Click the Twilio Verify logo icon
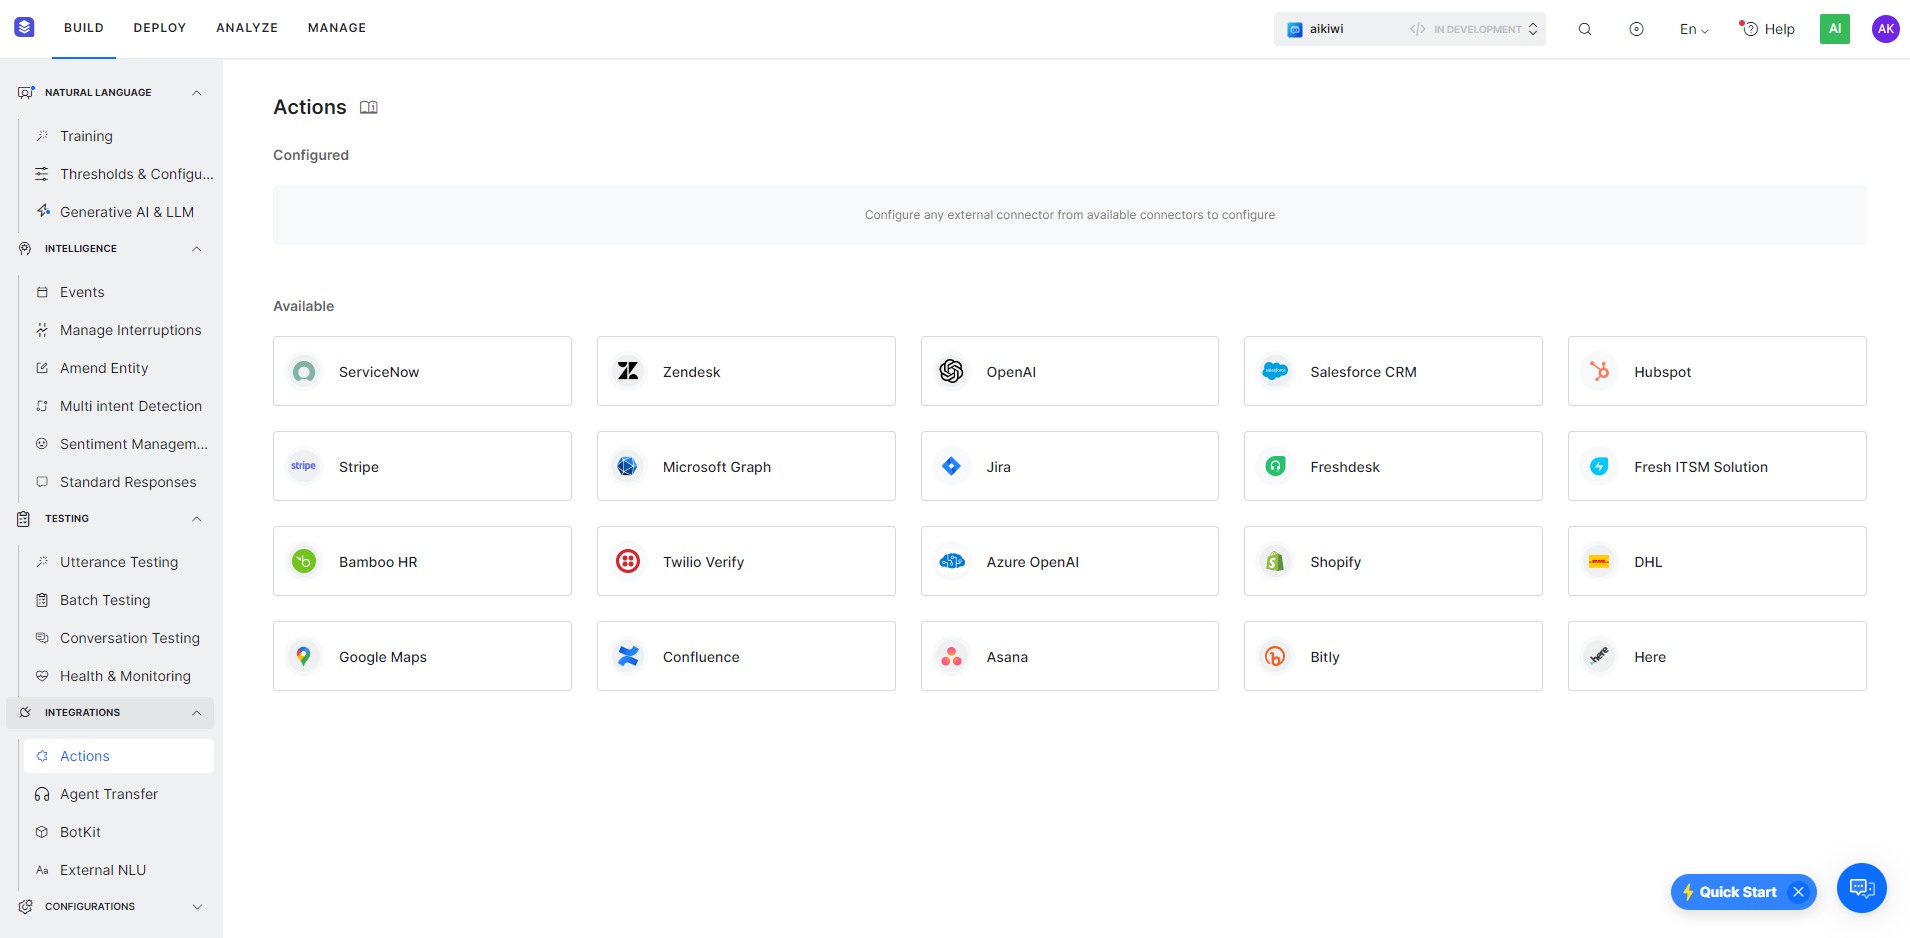The height and width of the screenshot is (938, 1910). [x=628, y=562]
